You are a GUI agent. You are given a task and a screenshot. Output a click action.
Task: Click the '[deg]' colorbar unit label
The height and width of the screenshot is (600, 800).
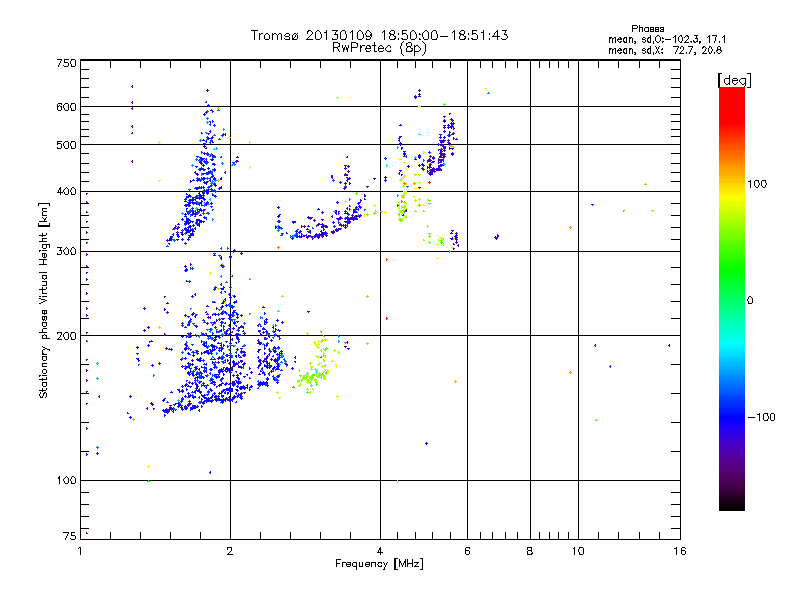point(734,80)
